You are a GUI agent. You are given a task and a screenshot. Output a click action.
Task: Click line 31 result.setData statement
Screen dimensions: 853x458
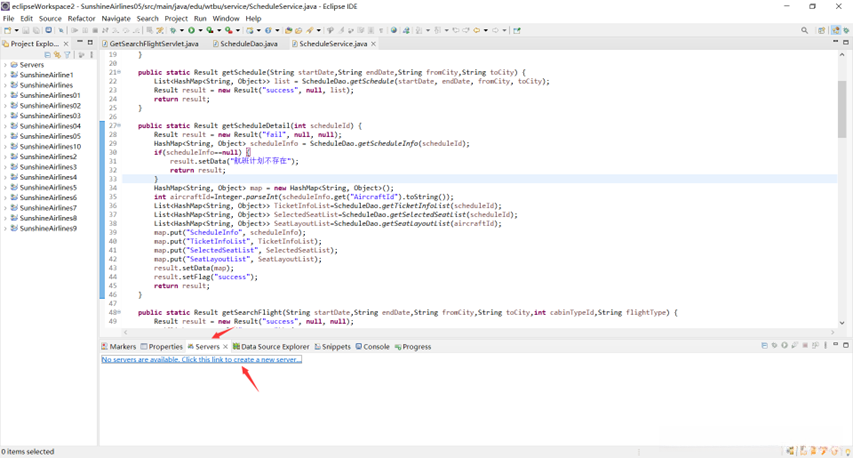pos(234,161)
